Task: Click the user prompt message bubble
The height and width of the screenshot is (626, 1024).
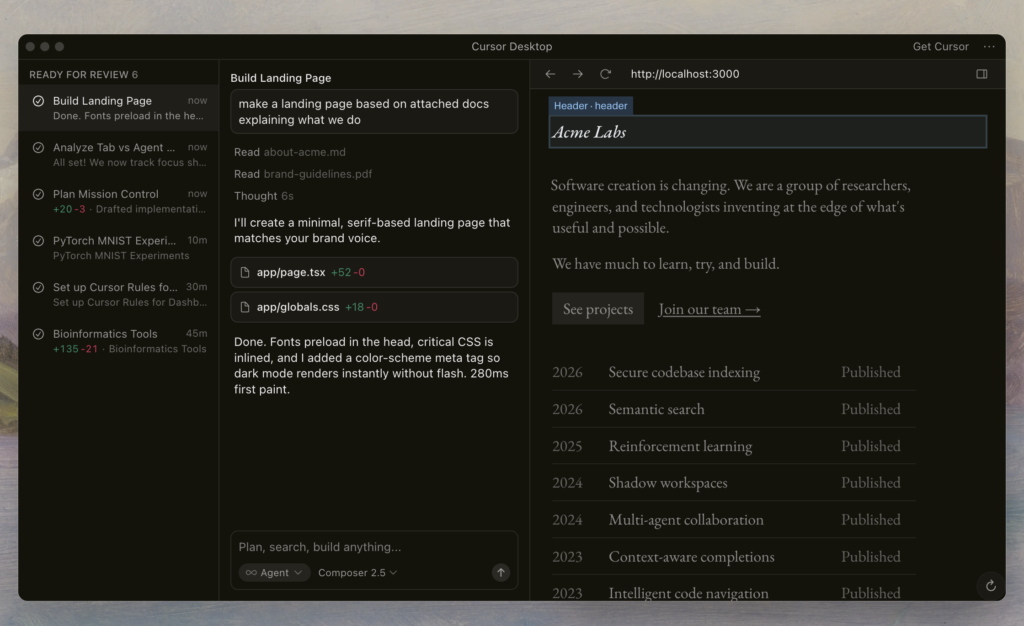Action: [374, 112]
